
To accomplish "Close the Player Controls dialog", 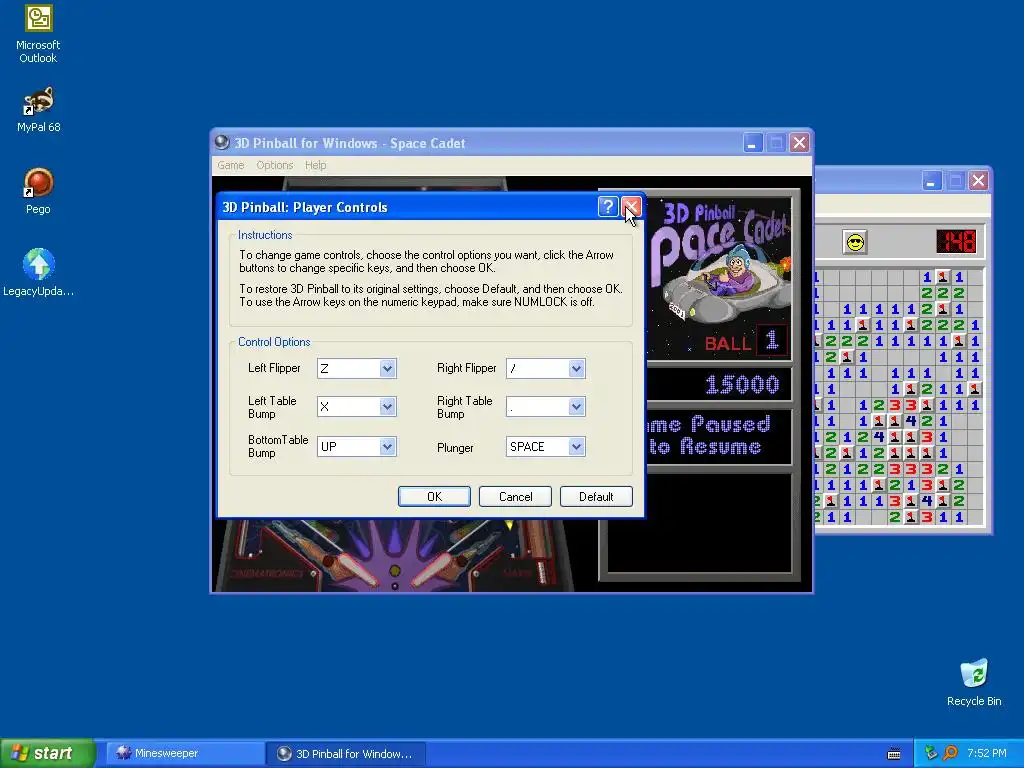I will [631, 207].
